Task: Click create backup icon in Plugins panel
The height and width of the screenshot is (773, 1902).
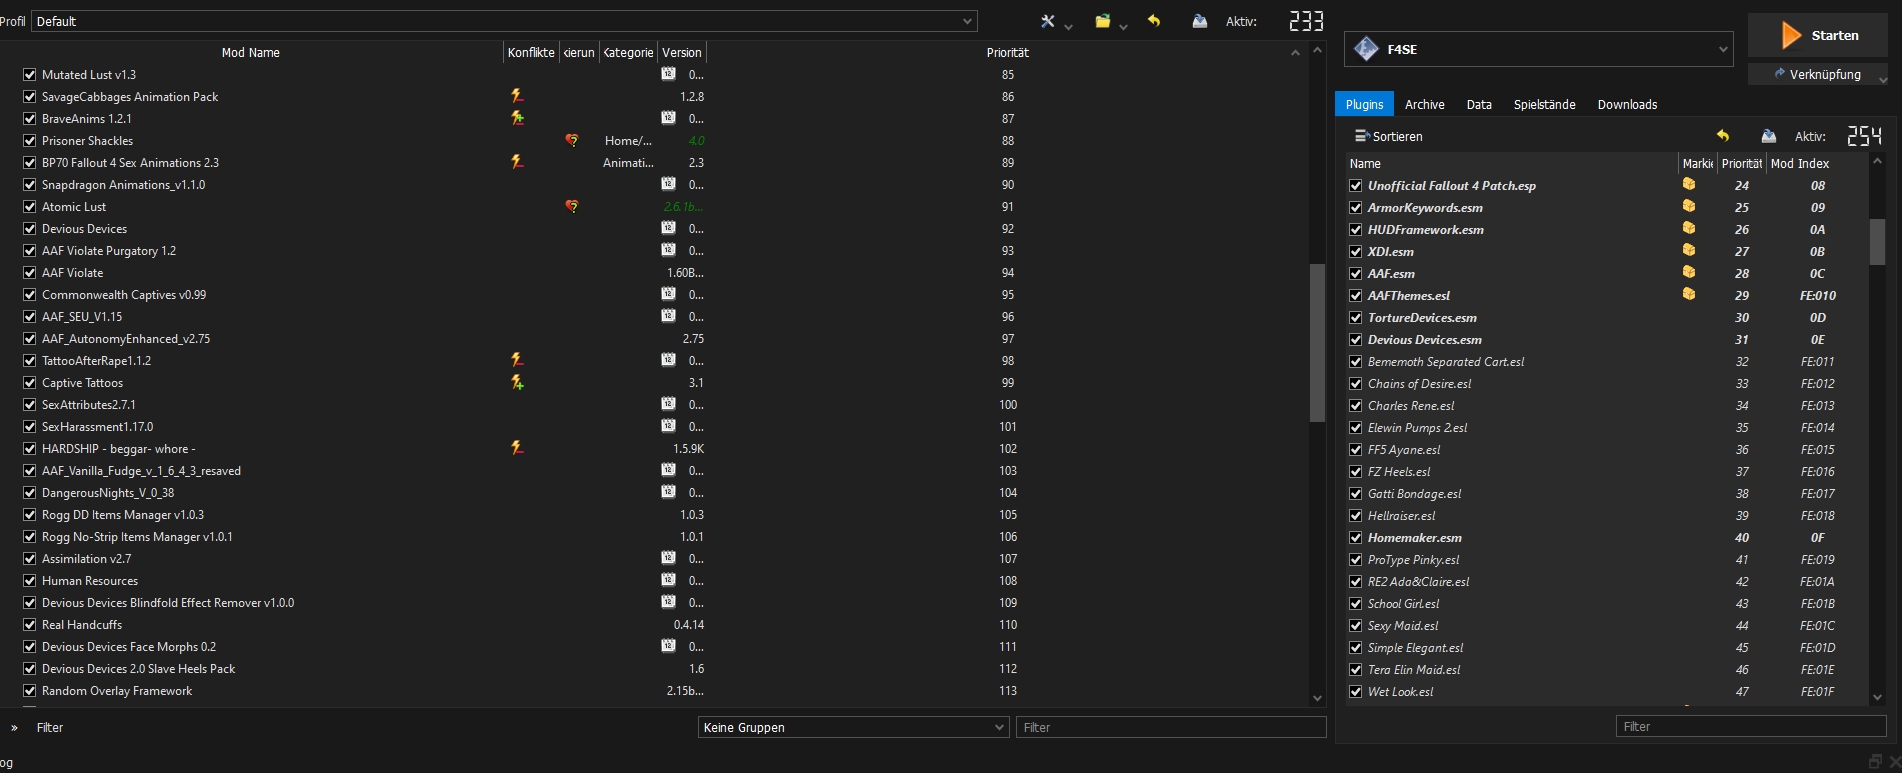Action: point(1769,136)
